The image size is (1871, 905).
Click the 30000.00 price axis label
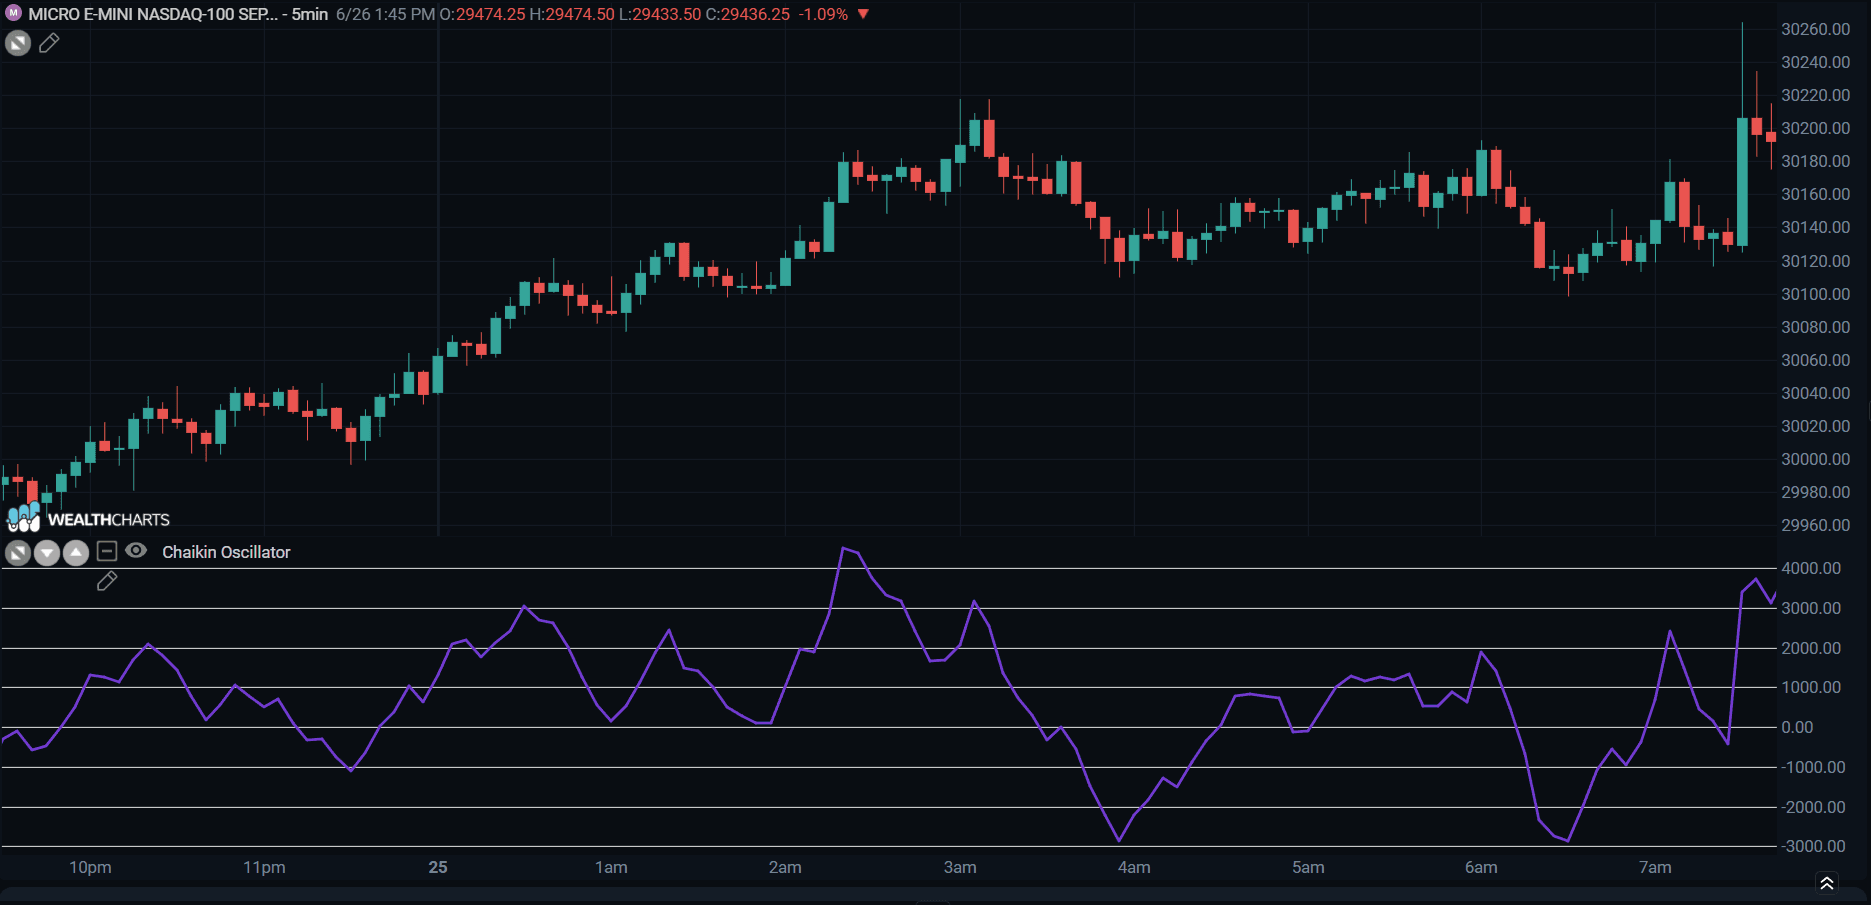coord(1816,459)
